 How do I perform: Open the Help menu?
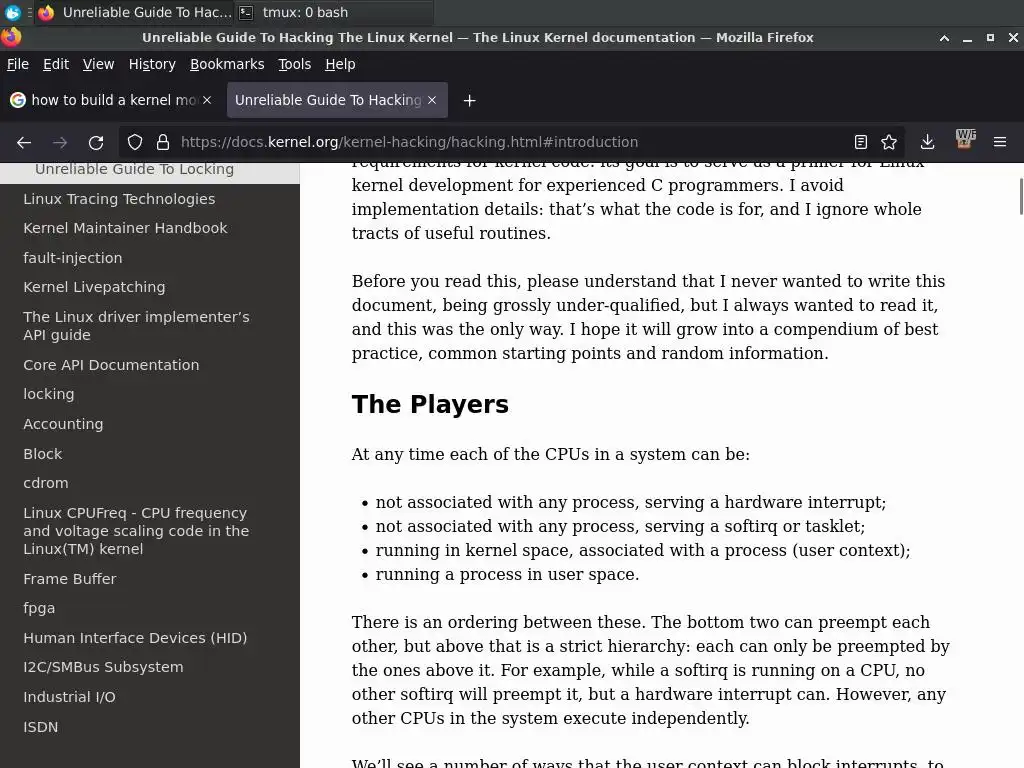(x=340, y=64)
